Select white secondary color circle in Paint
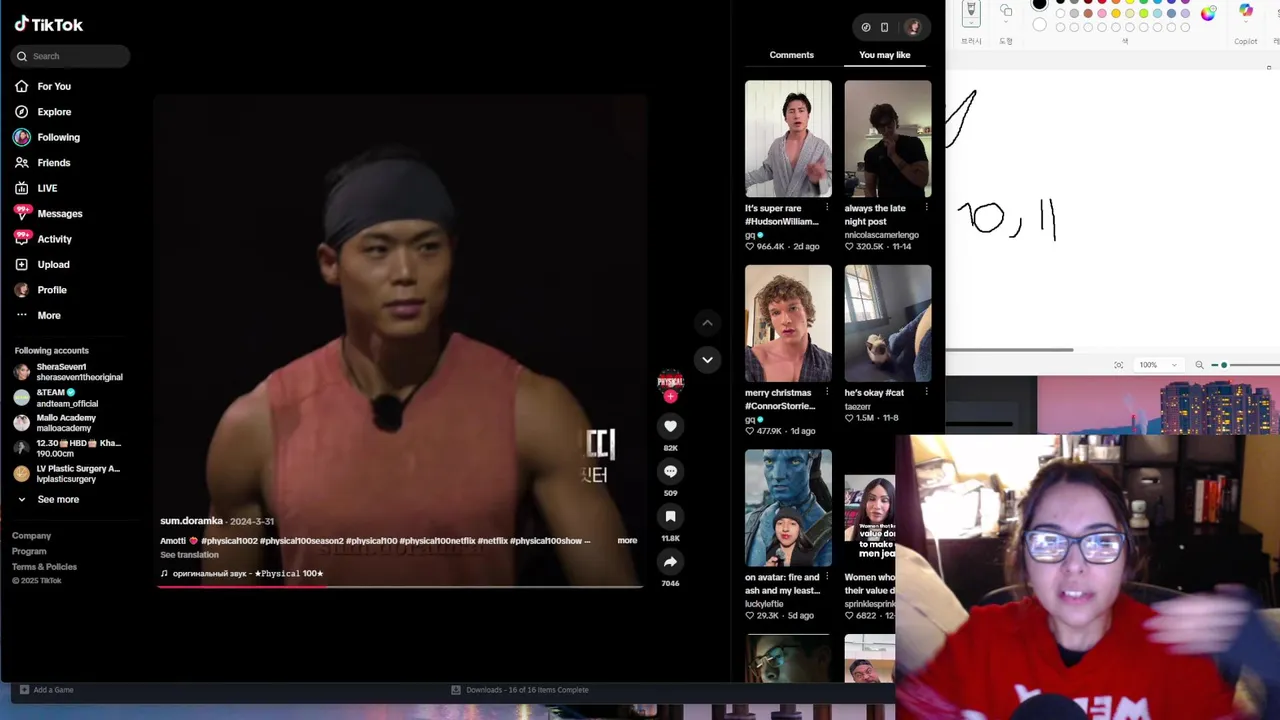 pyautogui.click(x=1040, y=25)
